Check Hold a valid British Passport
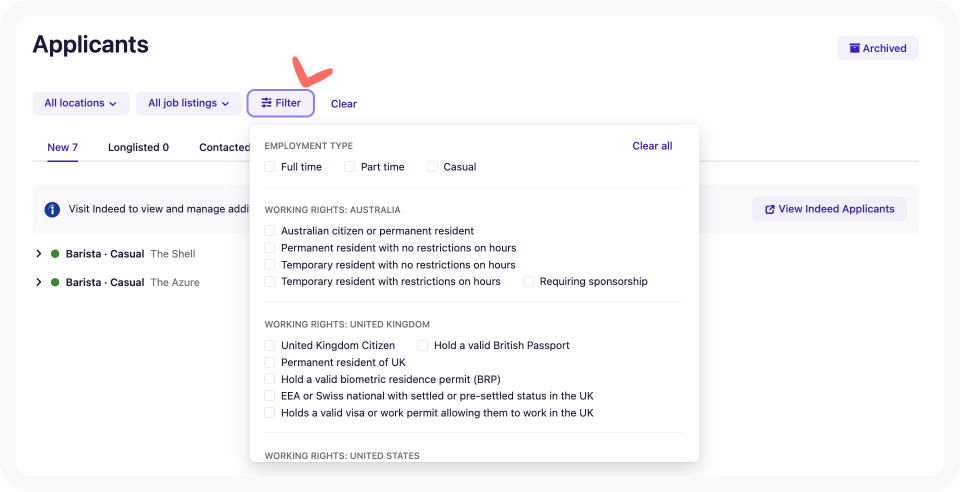This screenshot has width=960, height=492. point(422,345)
